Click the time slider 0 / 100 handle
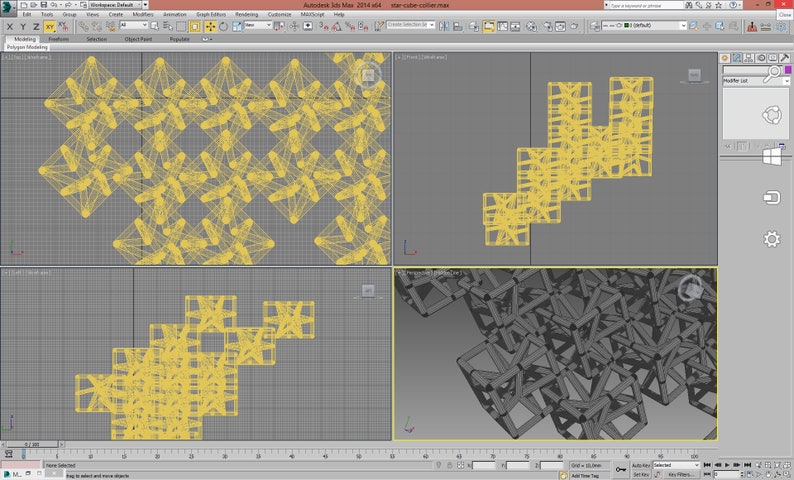Viewport: 794px width, 480px height. coord(32,444)
